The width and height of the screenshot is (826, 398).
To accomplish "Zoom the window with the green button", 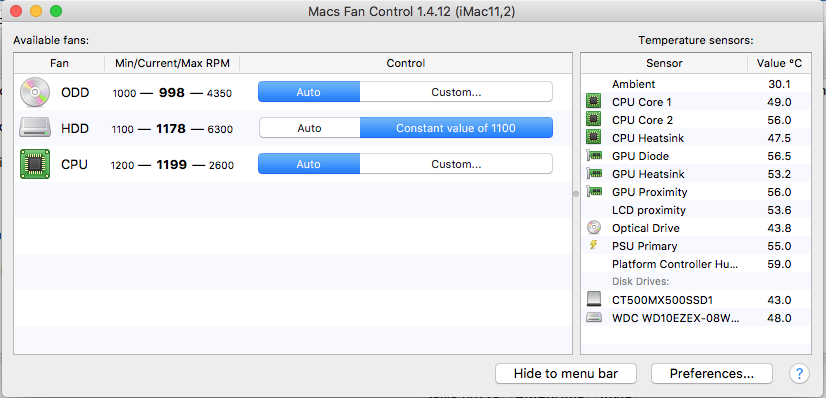I will pyautogui.click(x=56, y=11).
